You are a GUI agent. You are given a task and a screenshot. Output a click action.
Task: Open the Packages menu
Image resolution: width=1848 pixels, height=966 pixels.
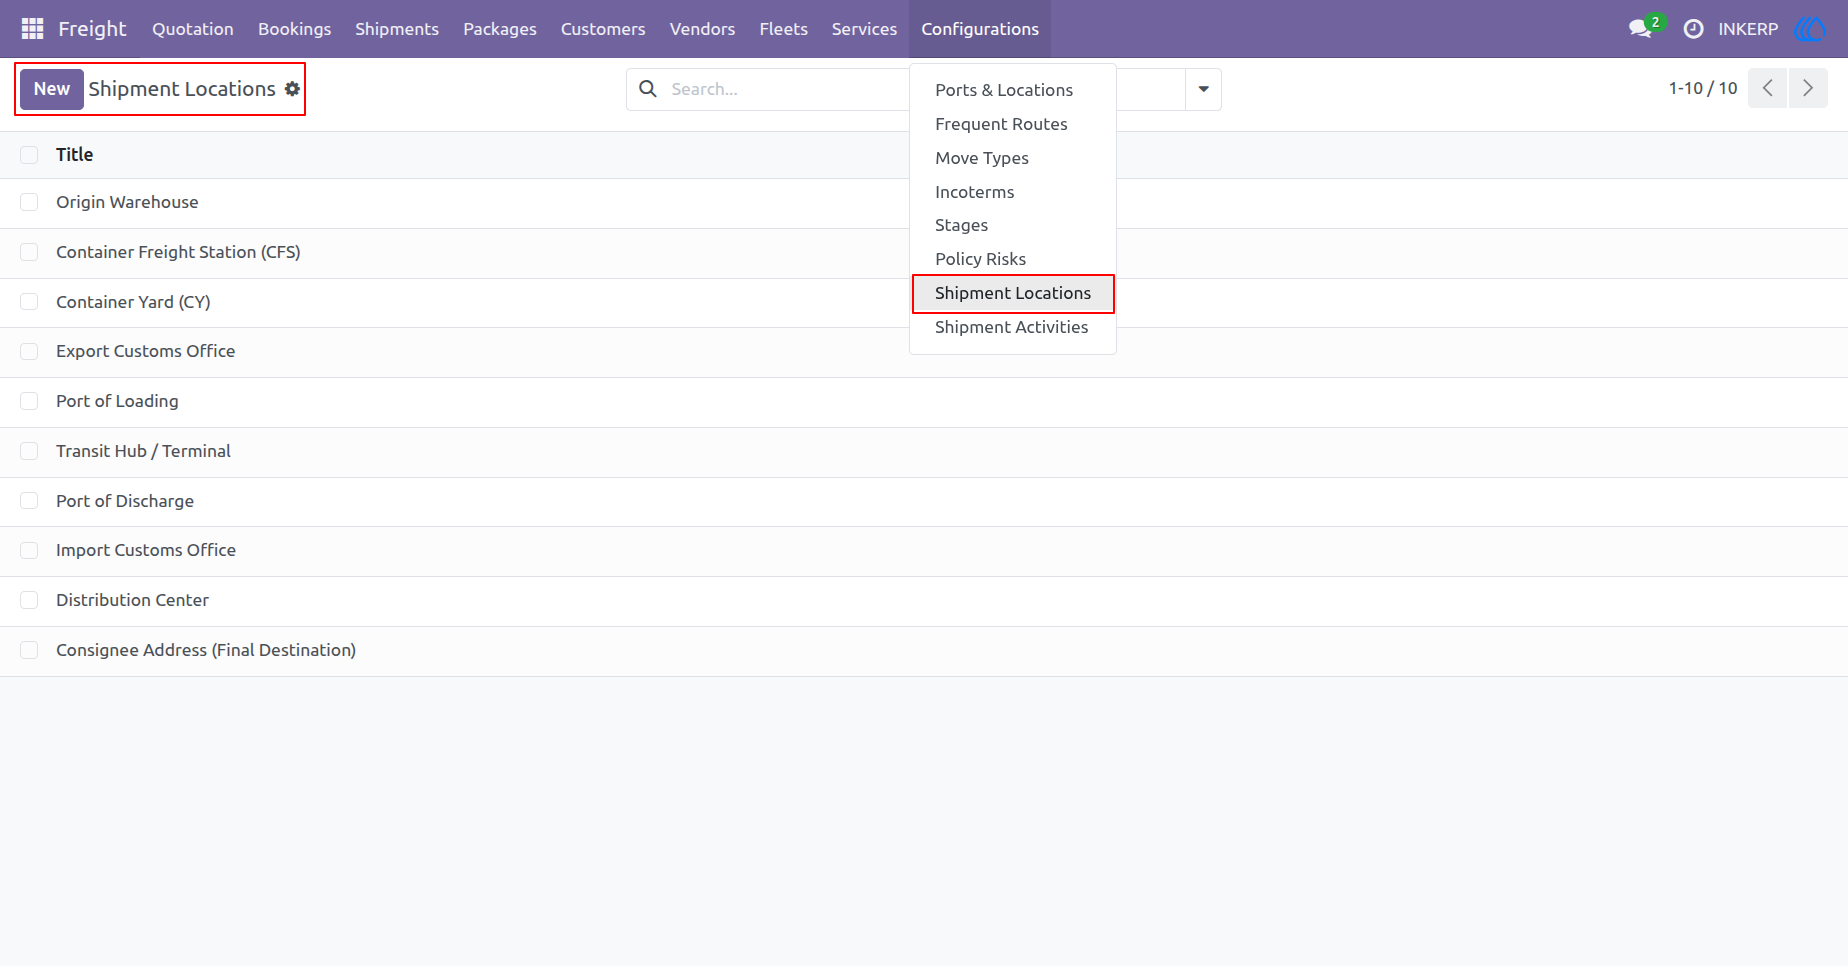point(500,29)
